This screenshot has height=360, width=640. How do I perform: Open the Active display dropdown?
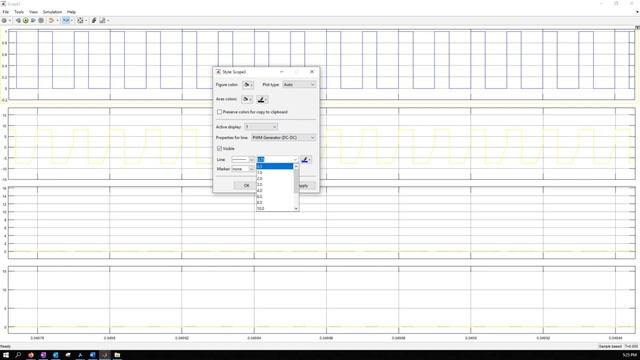(261, 127)
